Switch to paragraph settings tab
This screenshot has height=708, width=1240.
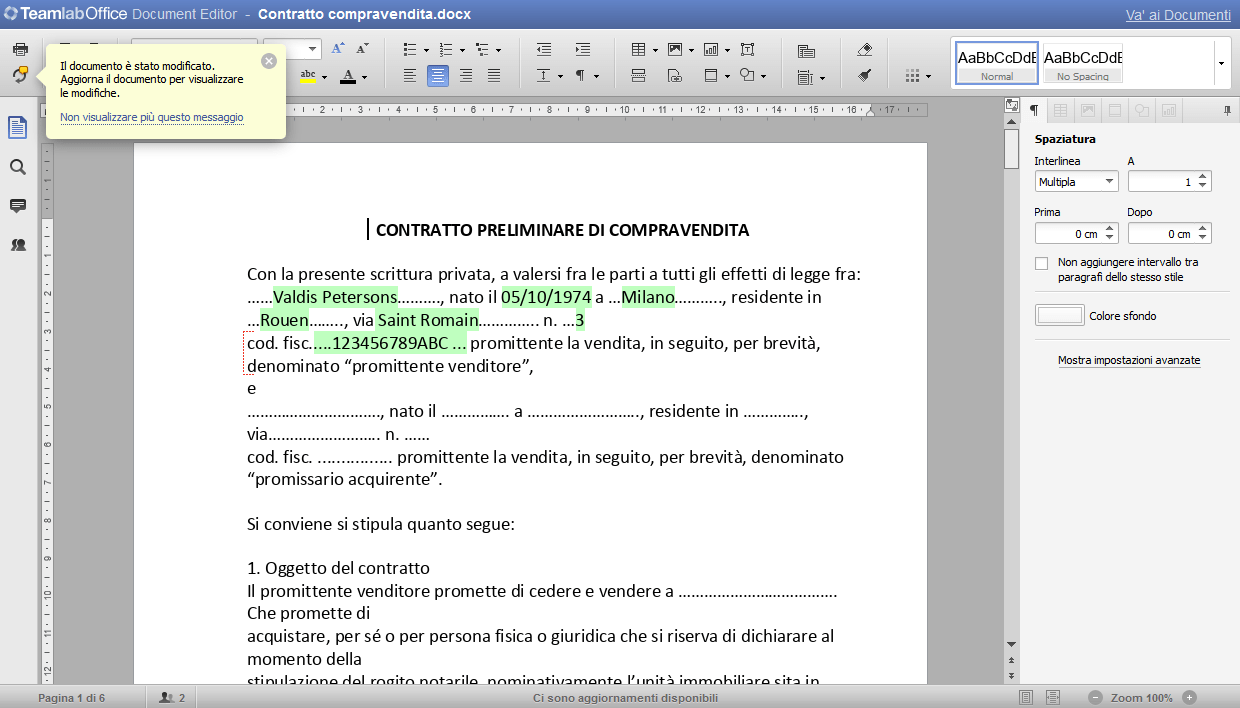pos(1034,110)
